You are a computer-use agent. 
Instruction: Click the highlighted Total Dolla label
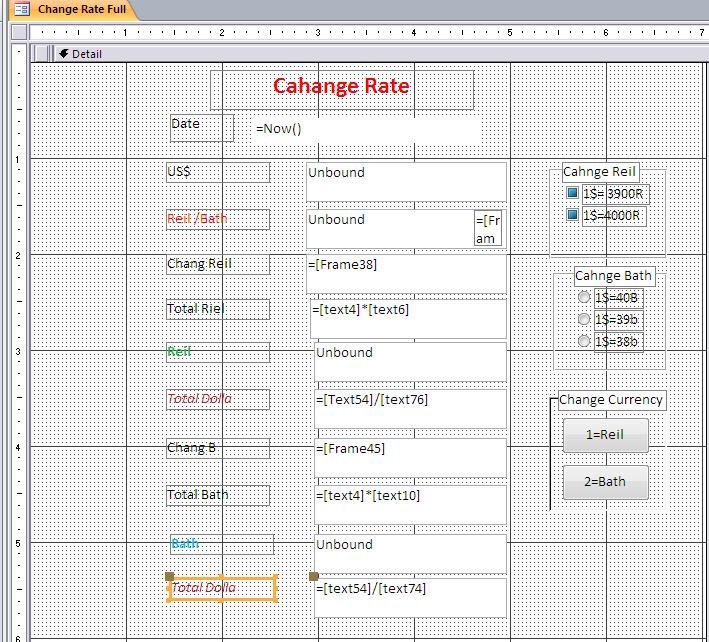(222, 588)
